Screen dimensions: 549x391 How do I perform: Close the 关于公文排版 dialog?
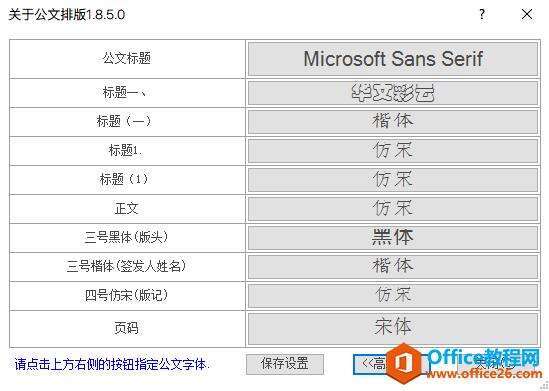pos(527,14)
